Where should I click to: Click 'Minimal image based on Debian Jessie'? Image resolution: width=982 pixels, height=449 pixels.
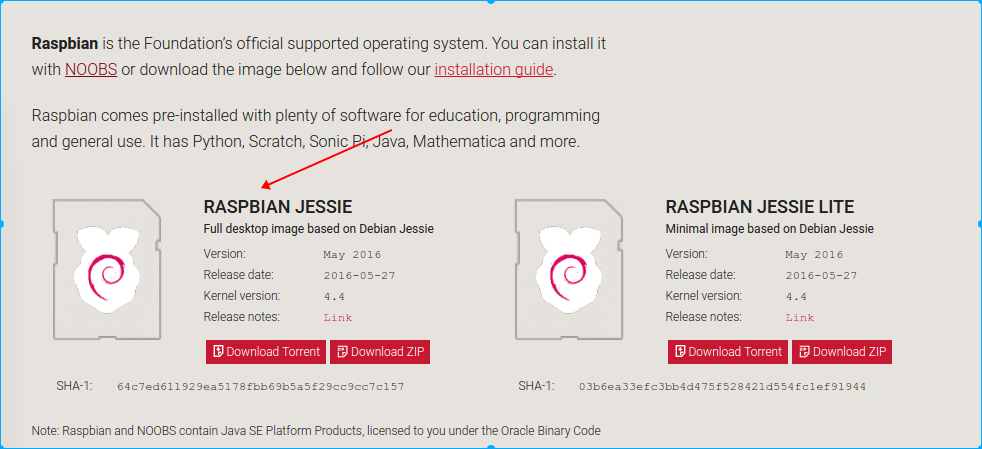(770, 229)
